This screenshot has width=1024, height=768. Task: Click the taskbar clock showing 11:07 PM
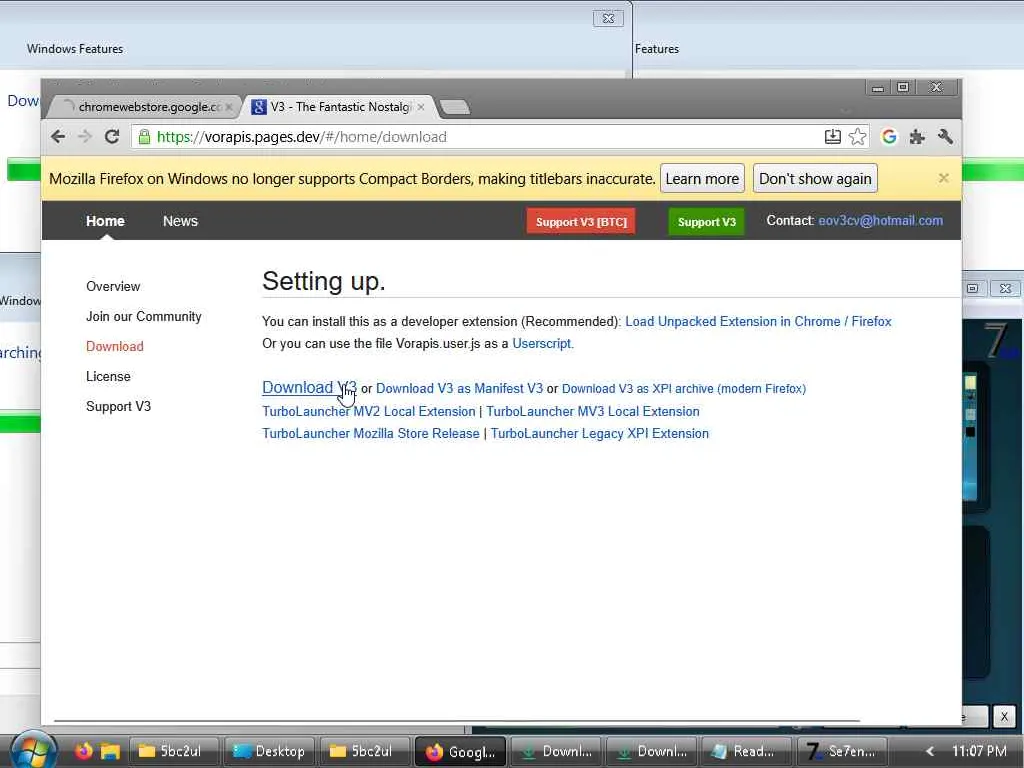coord(978,751)
